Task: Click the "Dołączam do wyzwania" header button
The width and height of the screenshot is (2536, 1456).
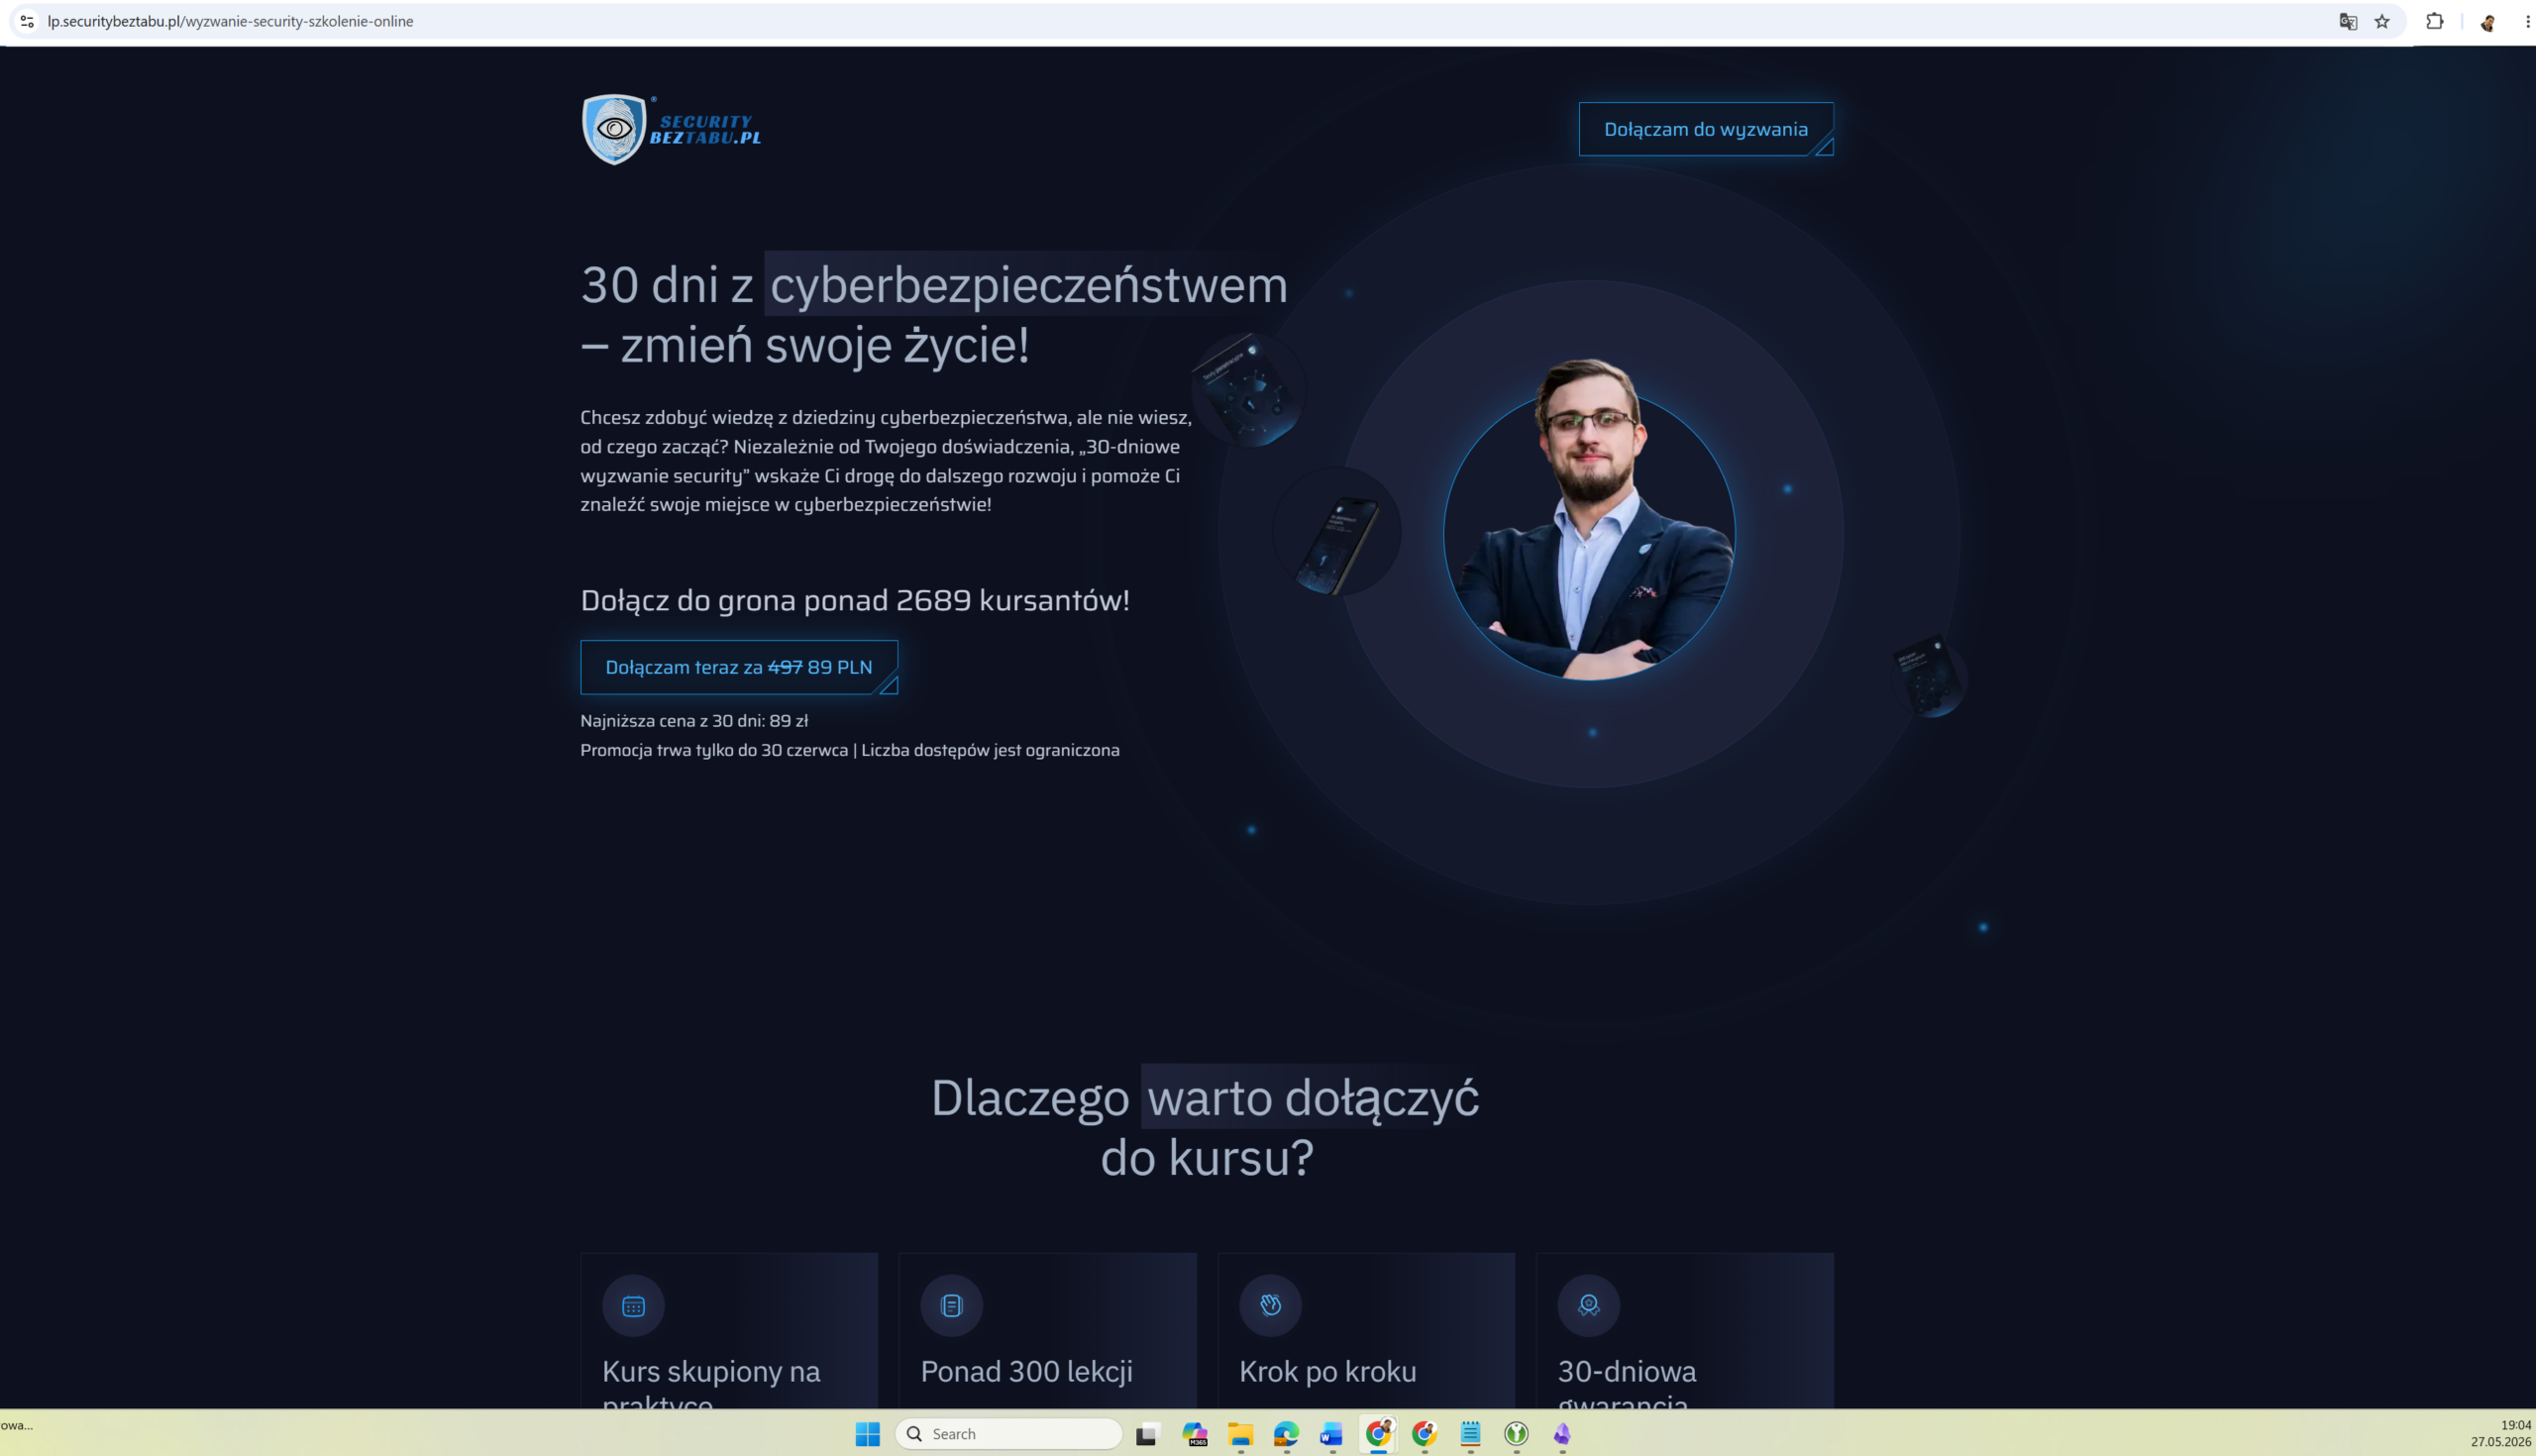Action: (1706, 129)
